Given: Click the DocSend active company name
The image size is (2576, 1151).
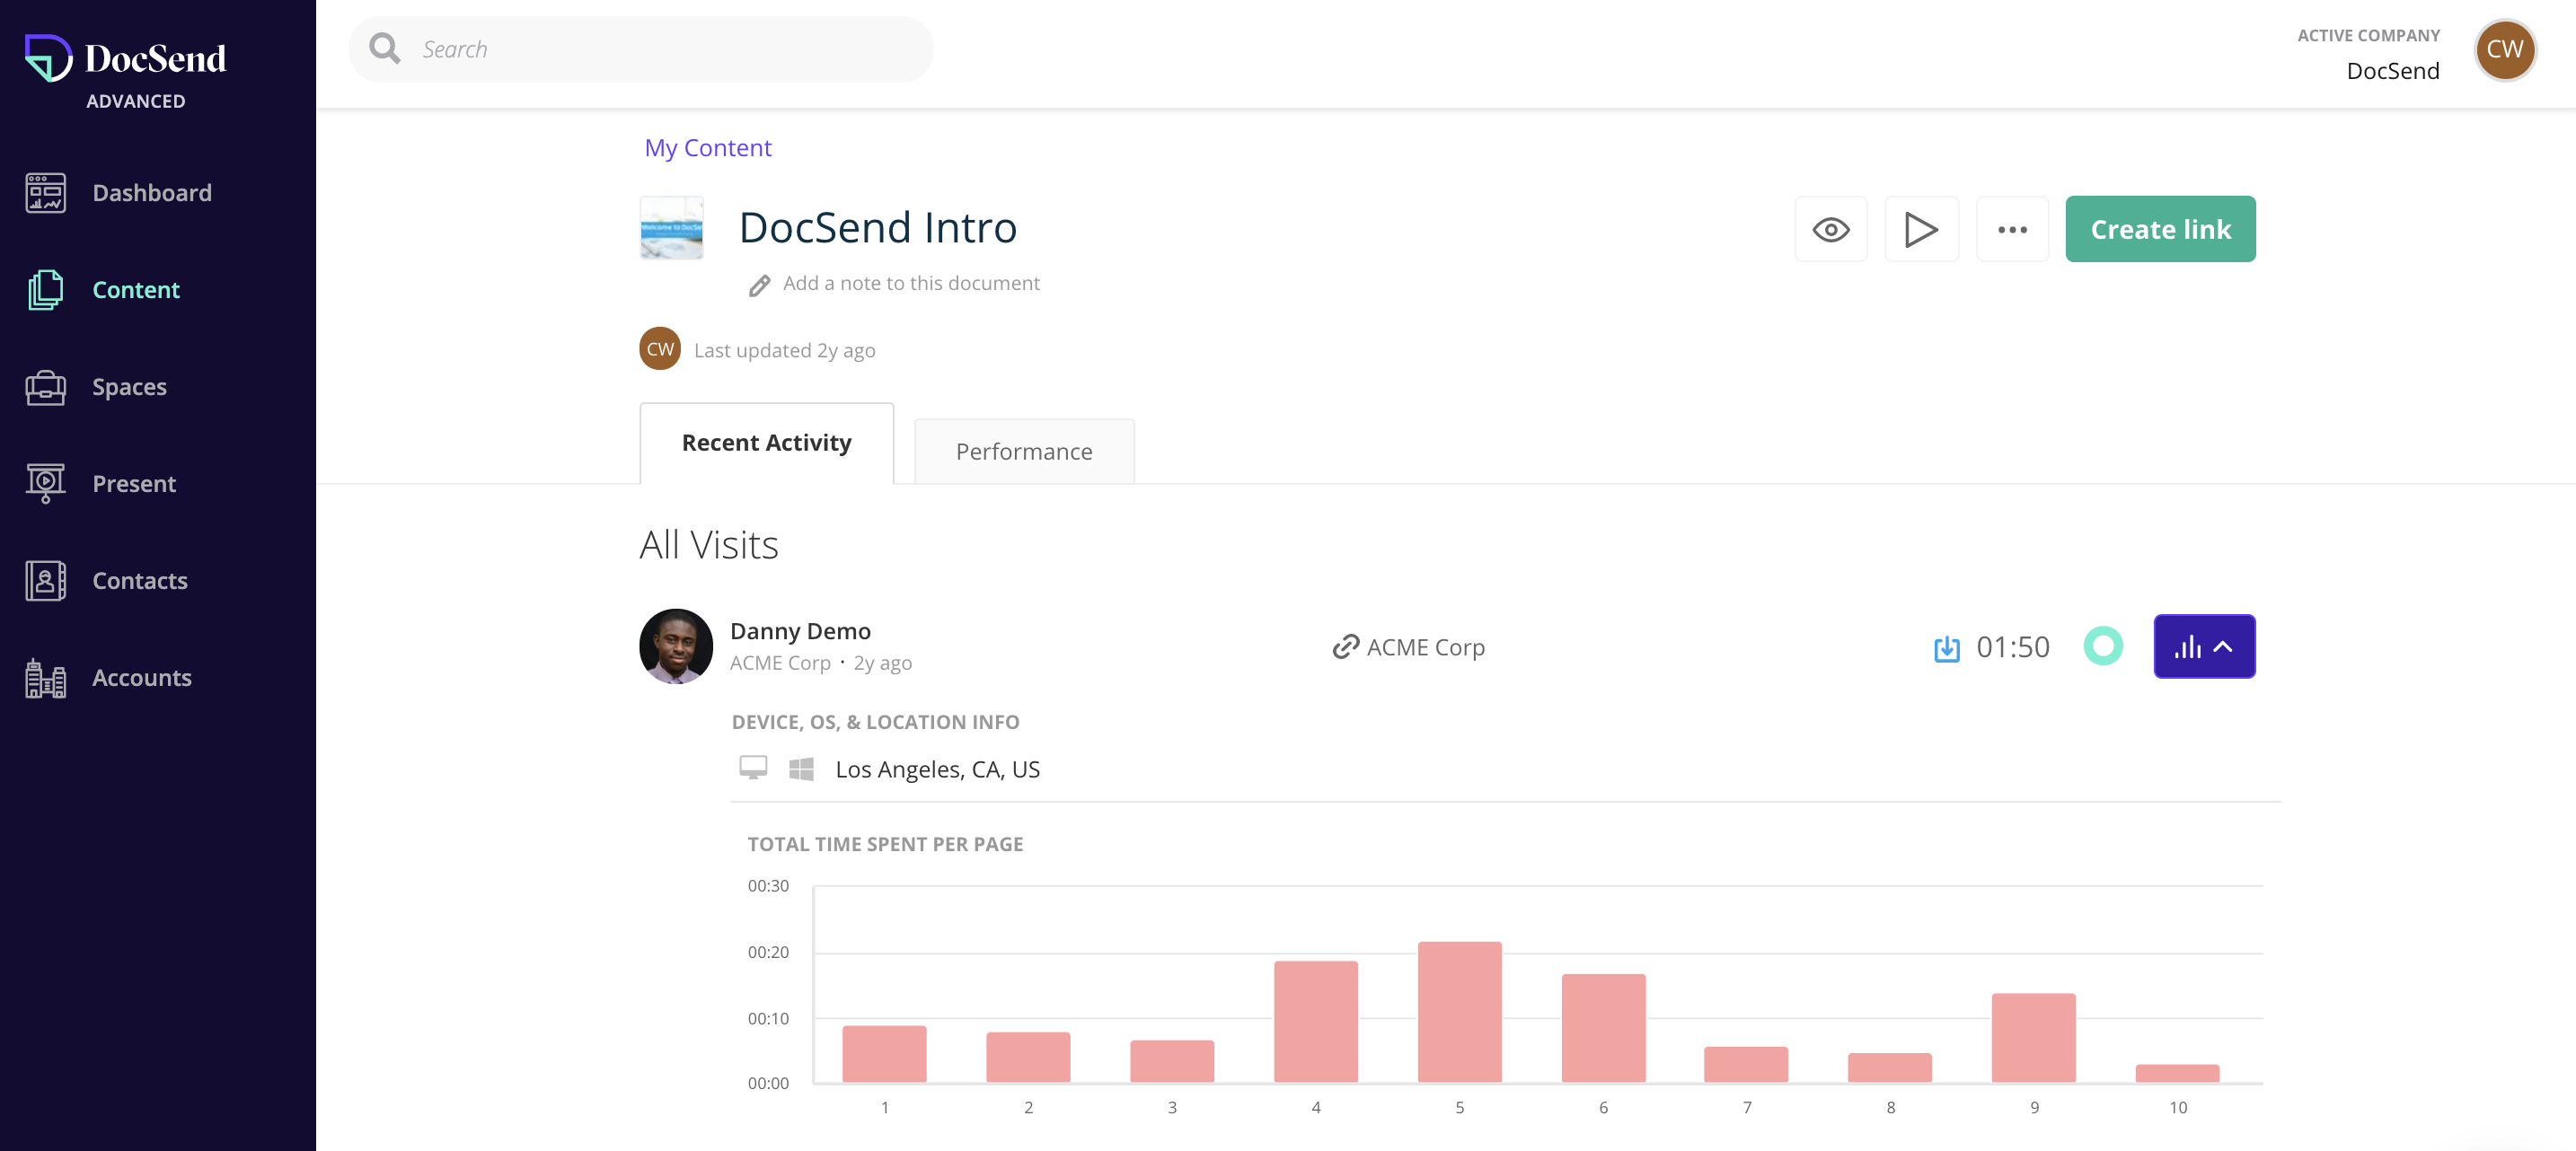Looking at the screenshot, I should (x=2393, y=71).
